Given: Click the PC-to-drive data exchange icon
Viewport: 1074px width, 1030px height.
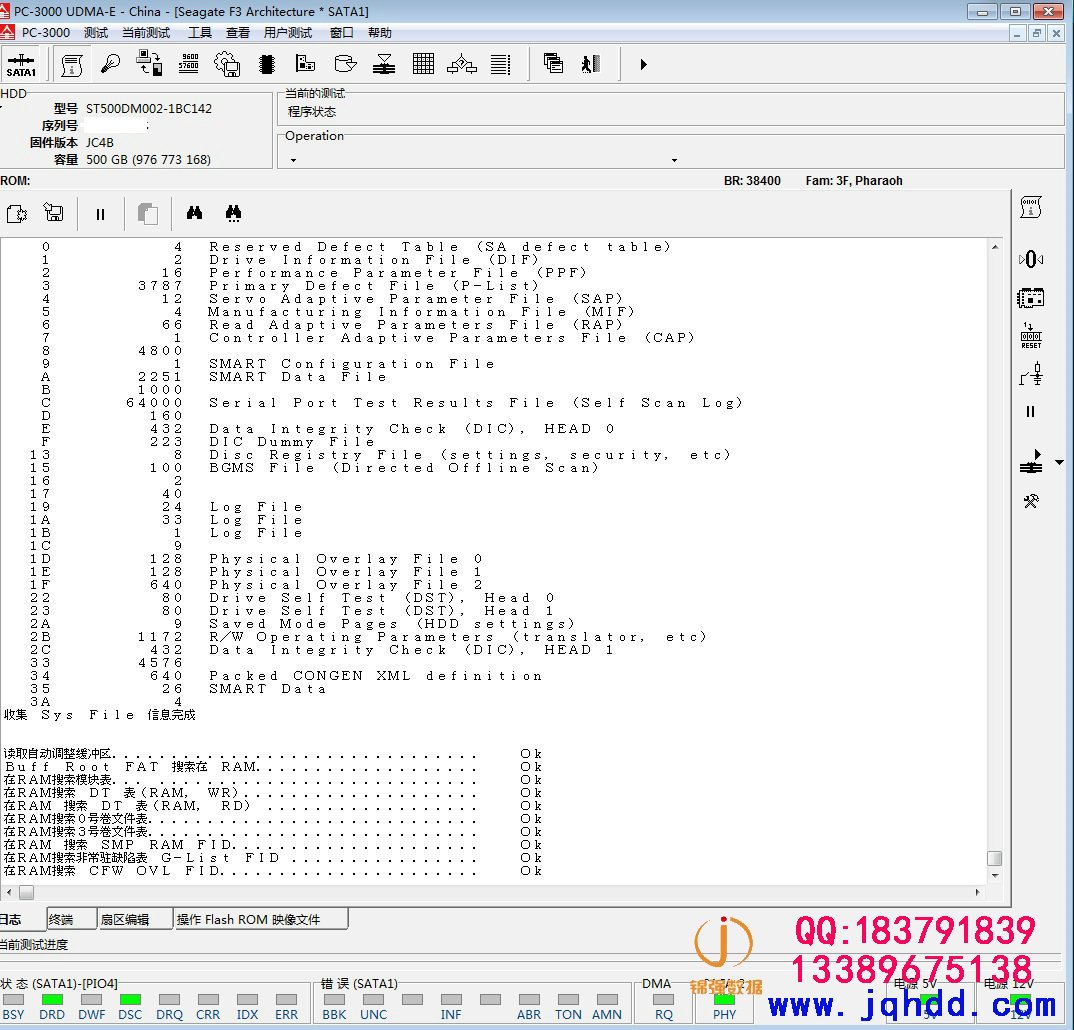Looking at the screenshot, I should [x=149, y=64].
